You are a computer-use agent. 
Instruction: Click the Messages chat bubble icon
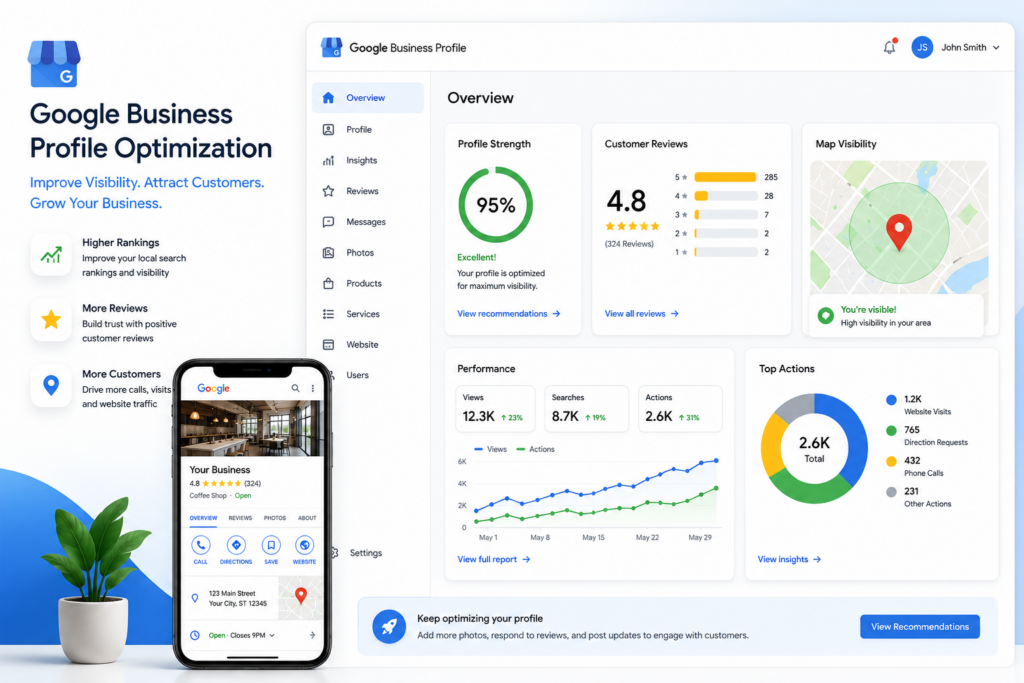(328, 221)
